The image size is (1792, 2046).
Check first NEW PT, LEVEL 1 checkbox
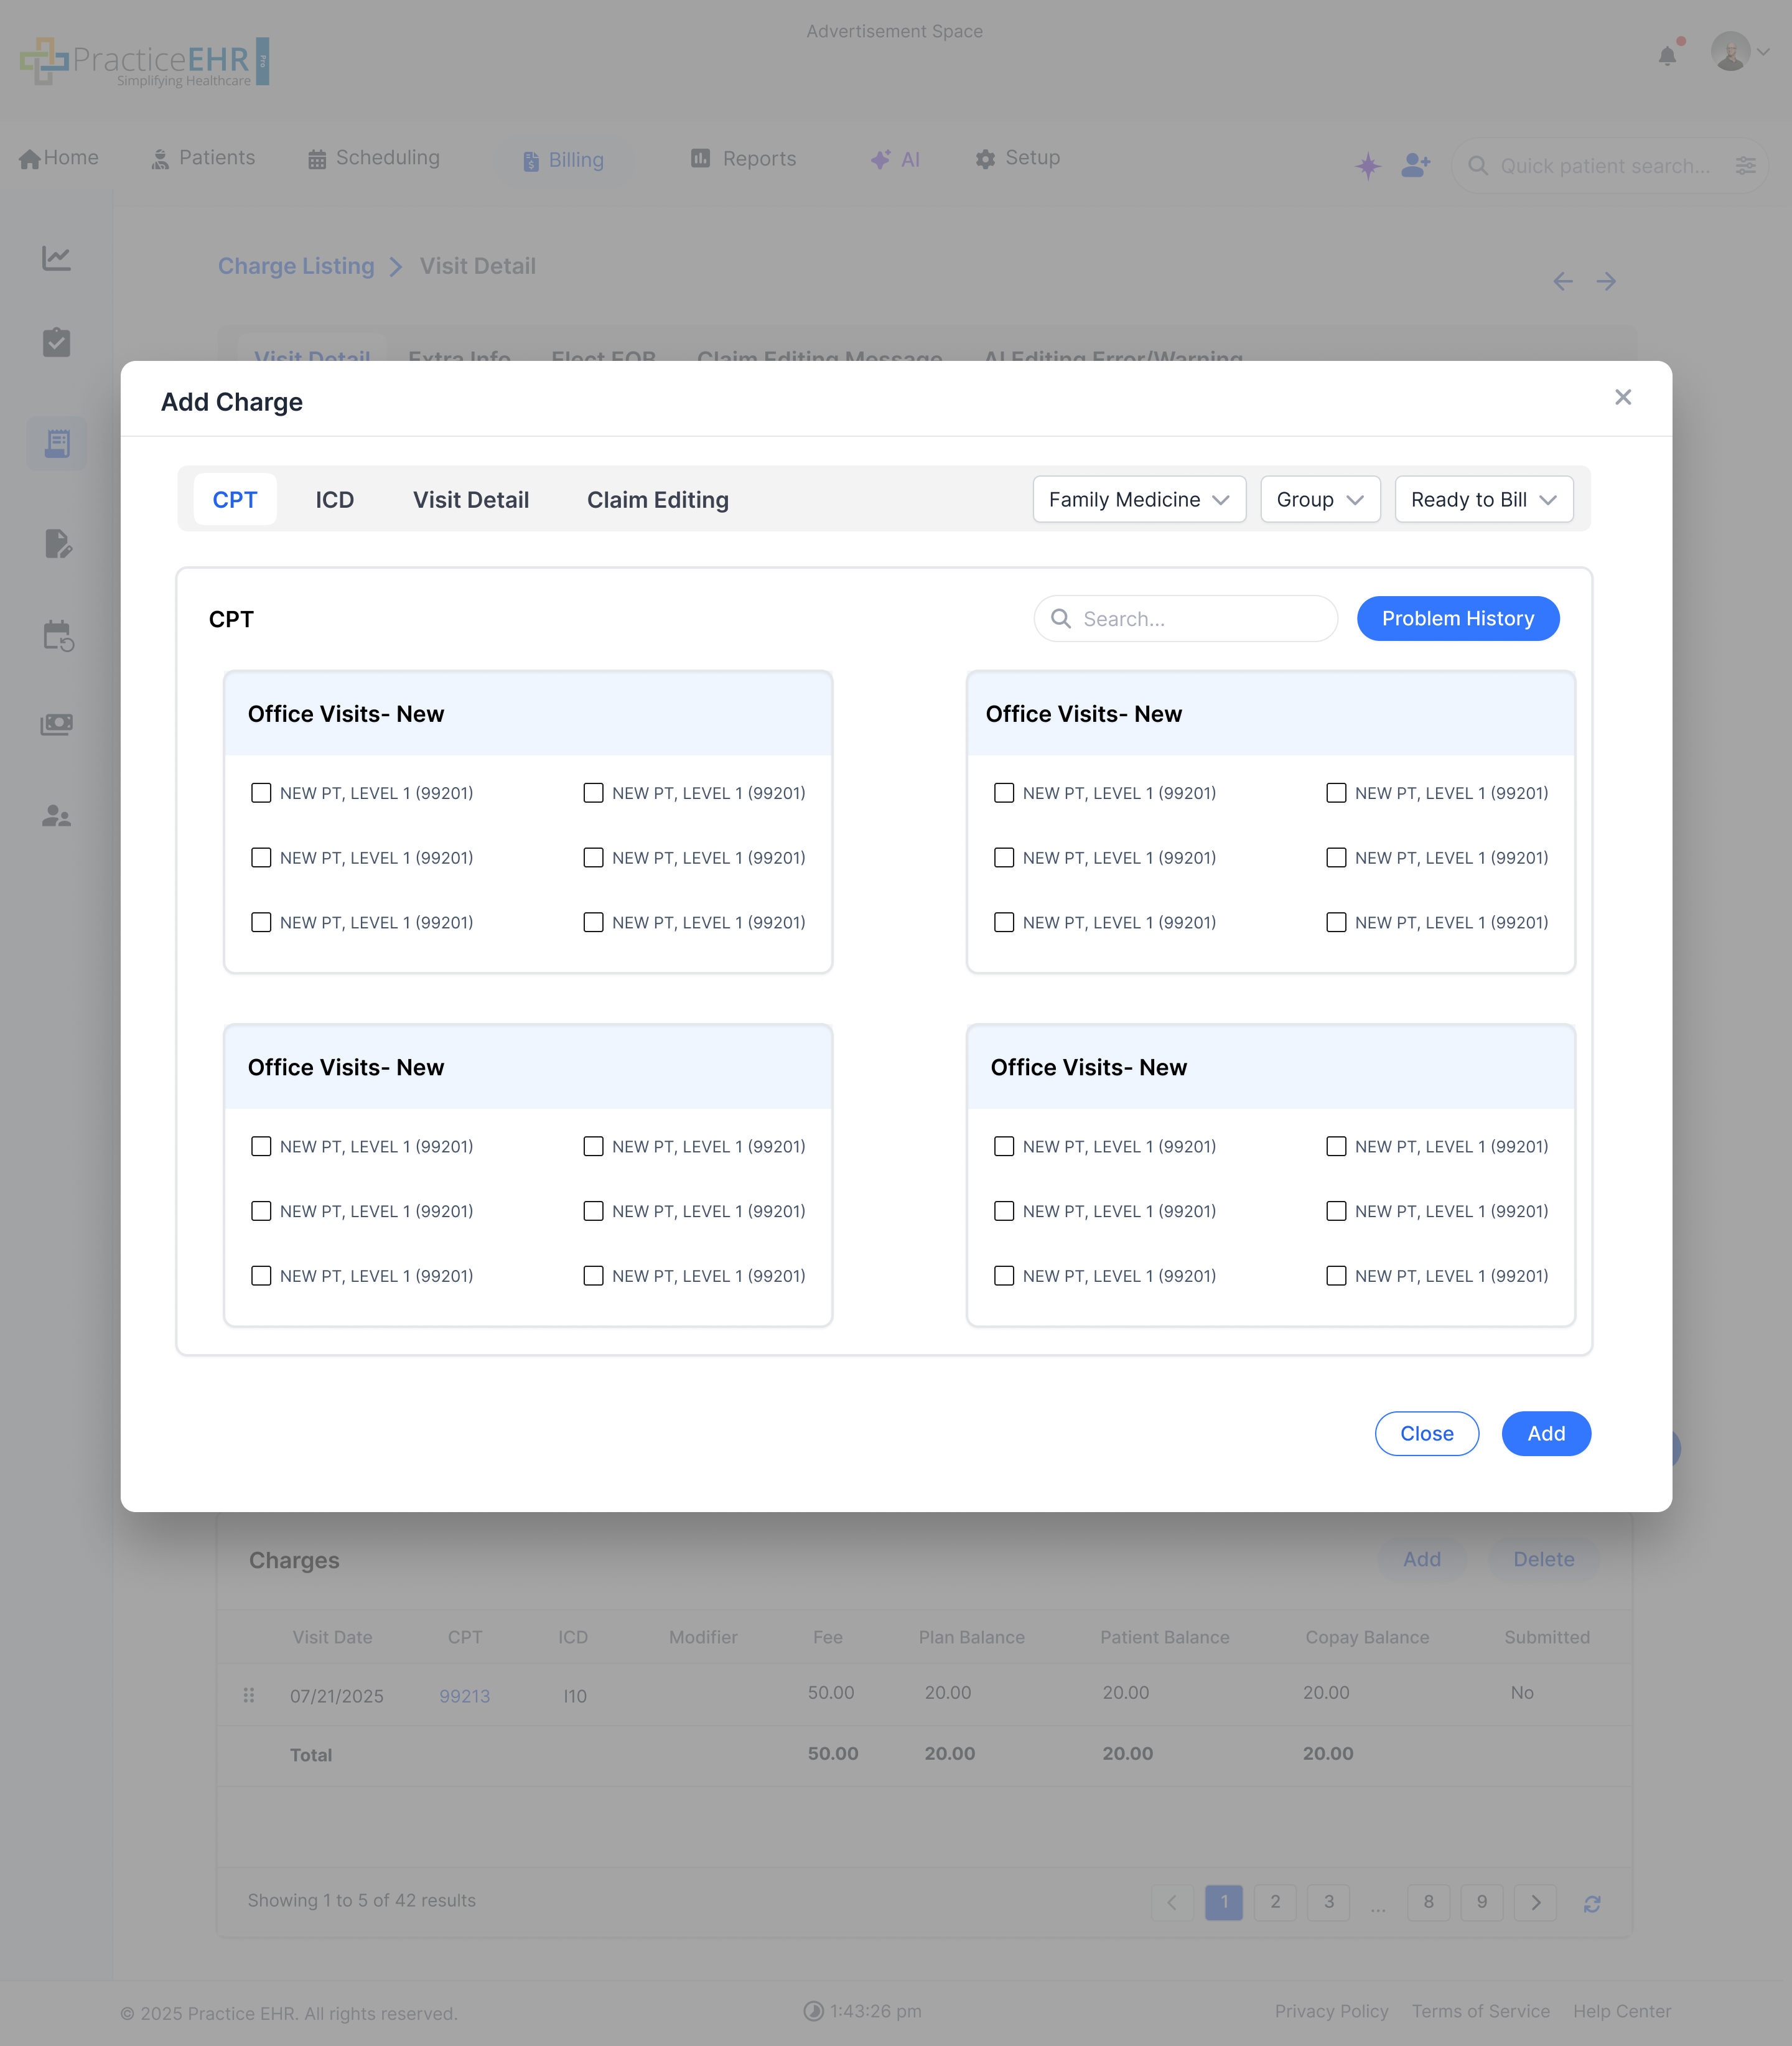point(261,793)
